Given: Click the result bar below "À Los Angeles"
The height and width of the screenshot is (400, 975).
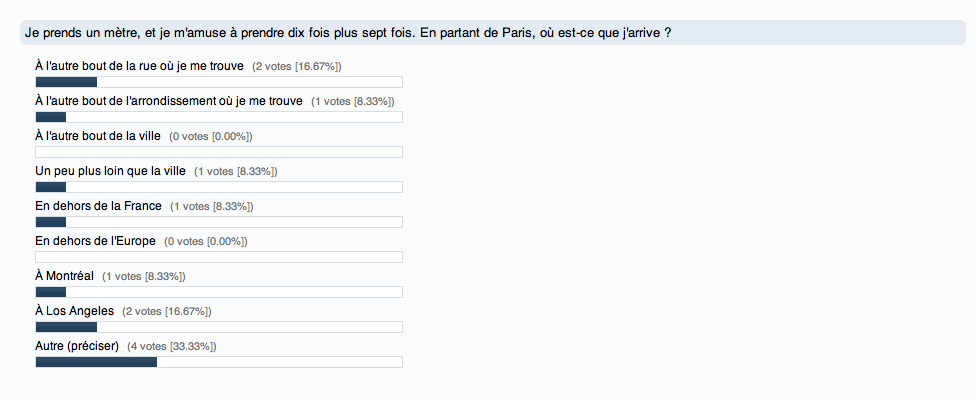Looking at the screenshot, I should [x=218, y=327].
